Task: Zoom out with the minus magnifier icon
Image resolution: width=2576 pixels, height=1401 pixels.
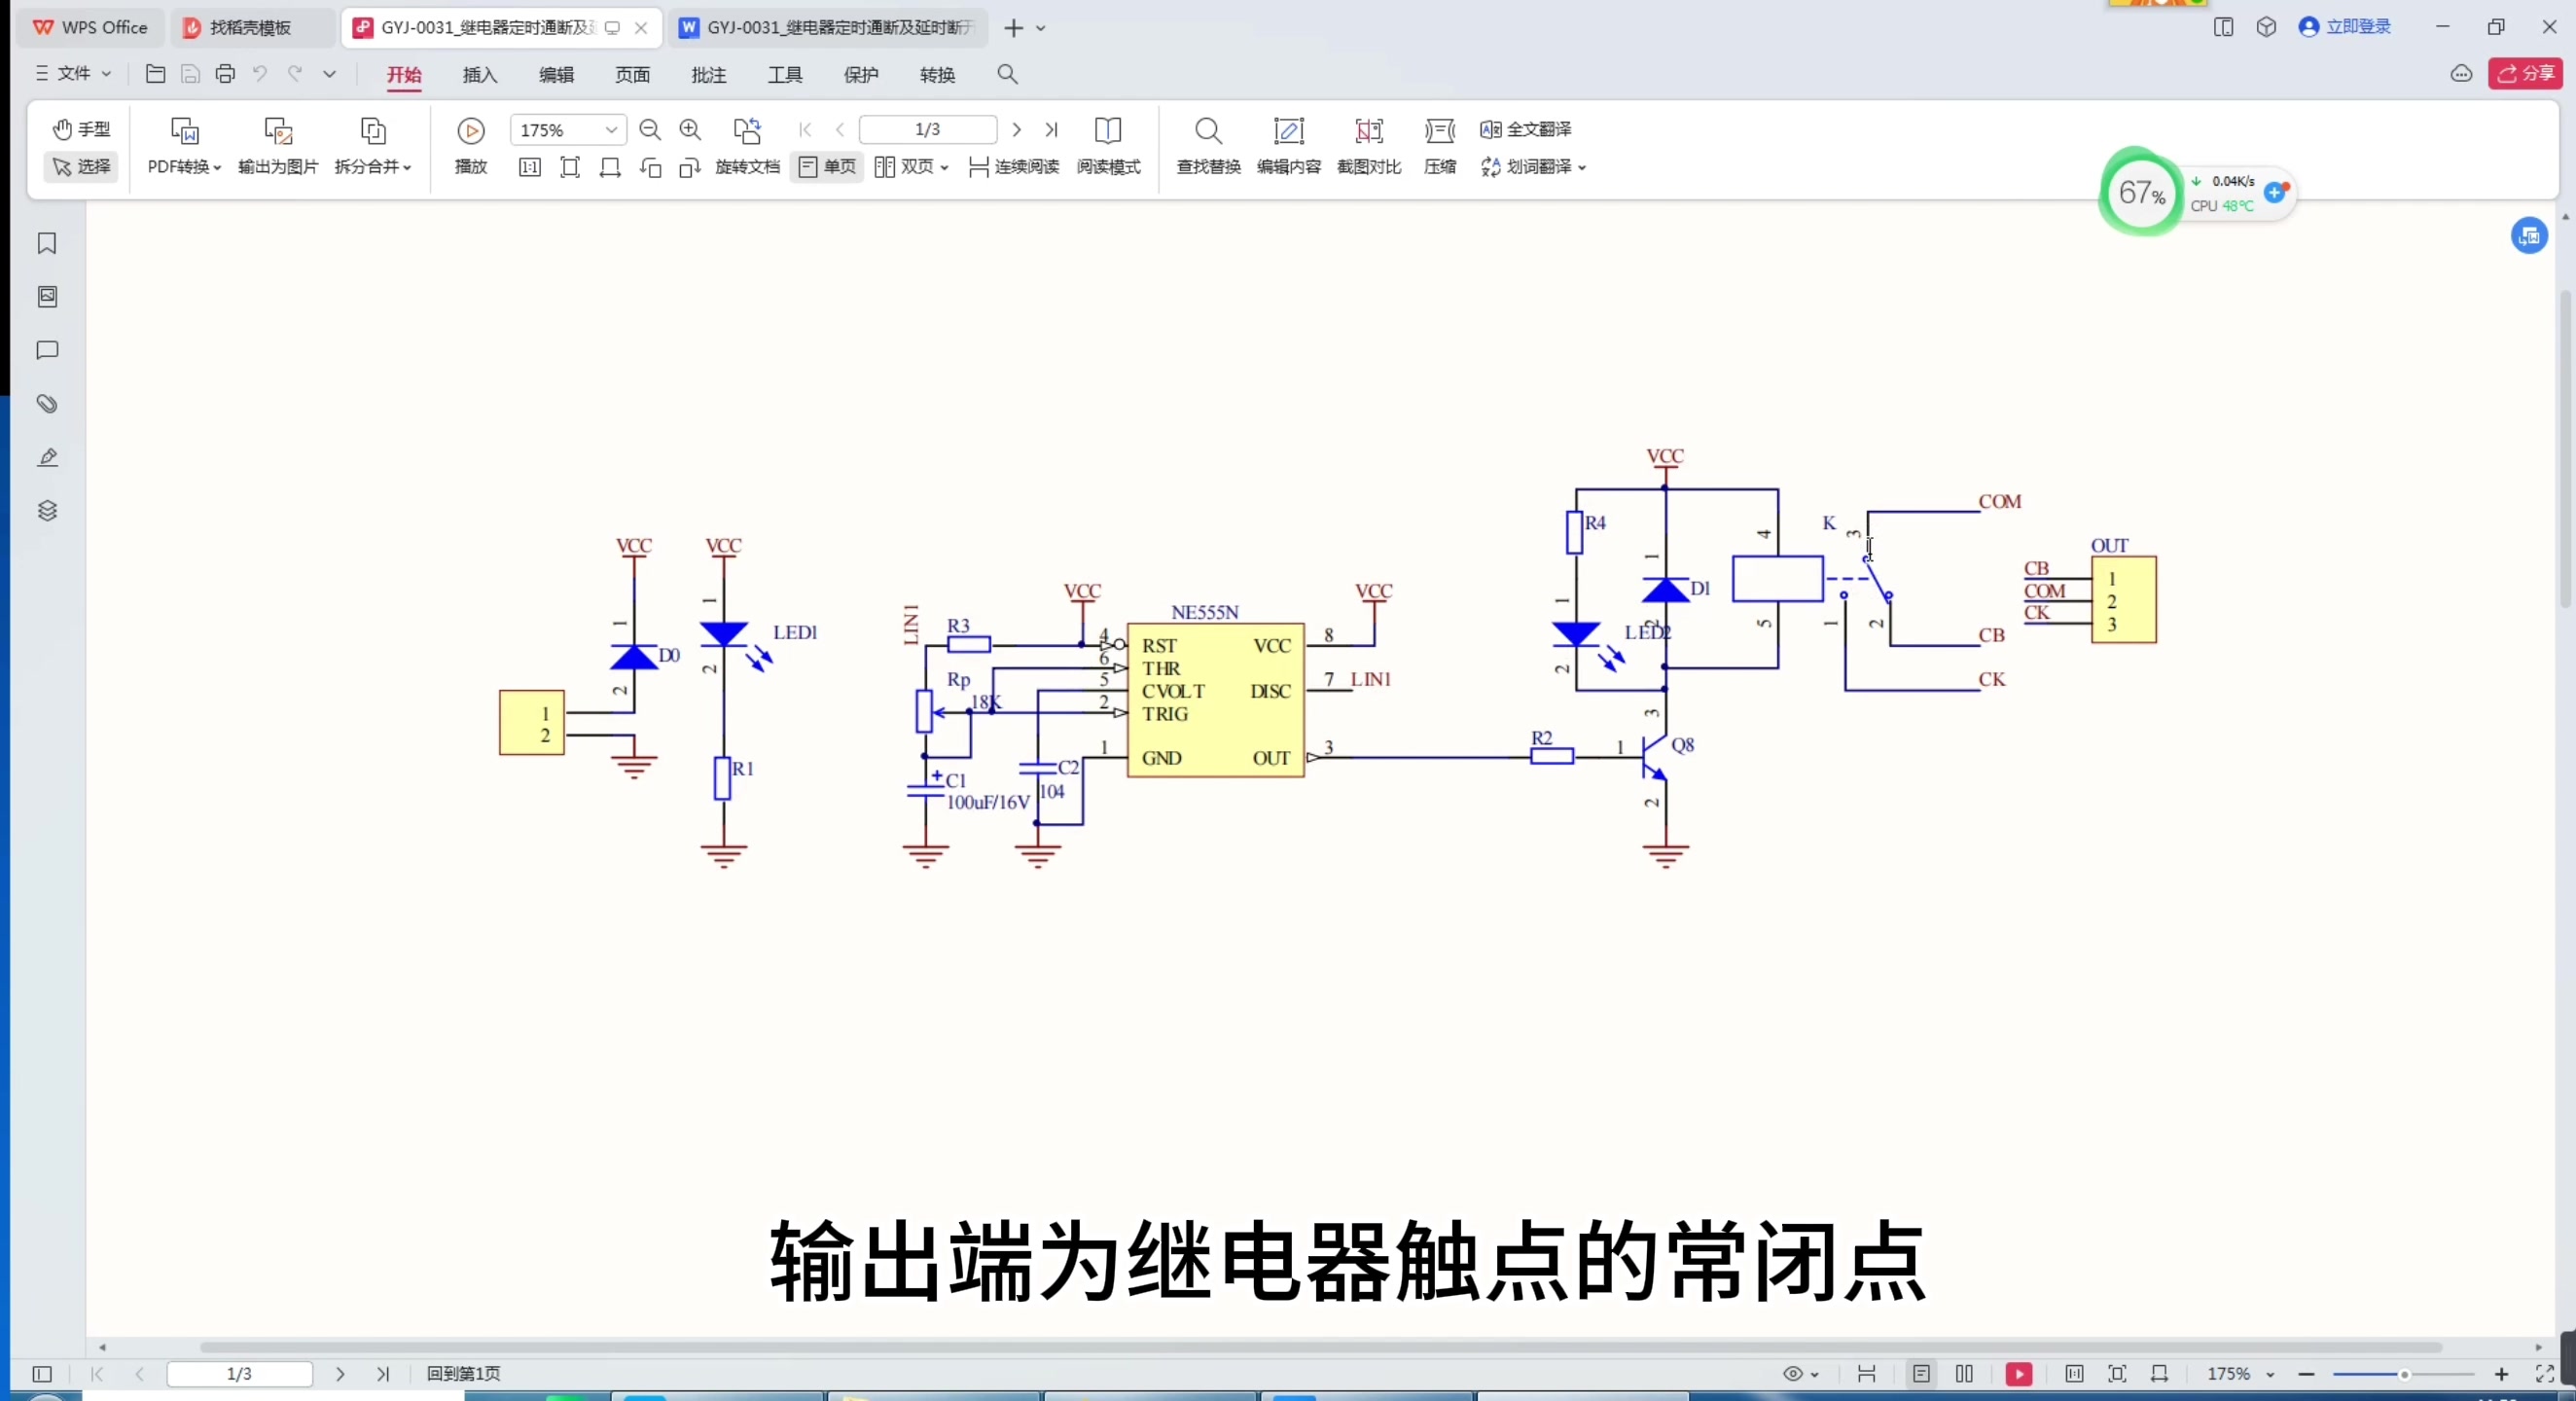Action: tap(650, 130)
